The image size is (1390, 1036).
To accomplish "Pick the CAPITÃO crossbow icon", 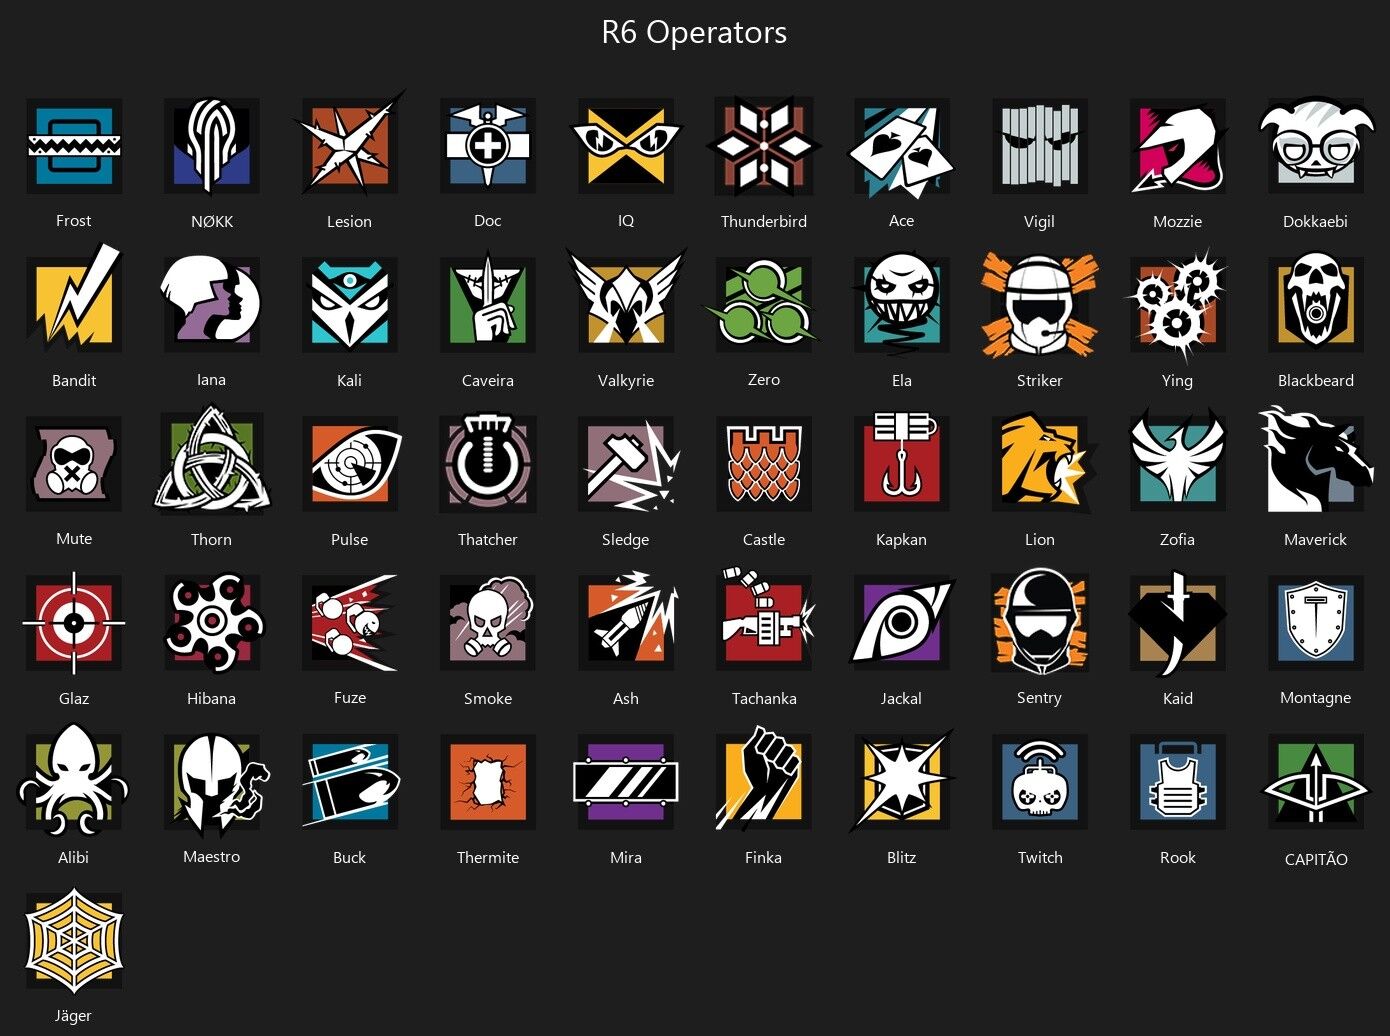I will (1316, 781).
